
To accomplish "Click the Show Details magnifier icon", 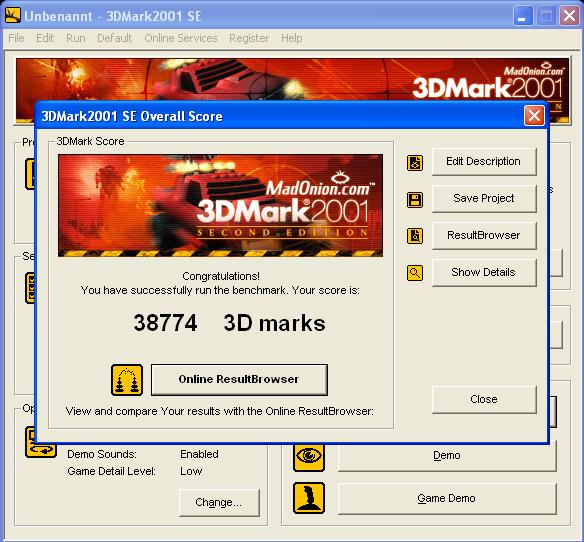I will 415,273.
